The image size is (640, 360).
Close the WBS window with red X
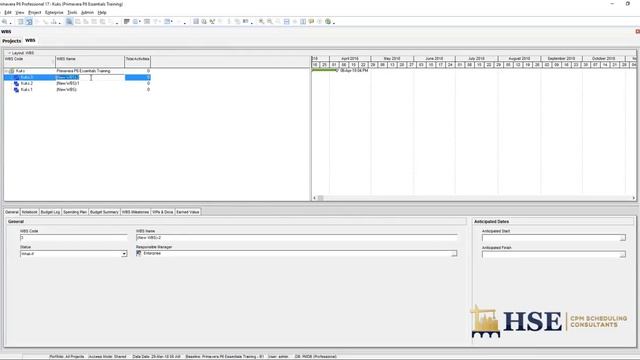tap(637, 31)
